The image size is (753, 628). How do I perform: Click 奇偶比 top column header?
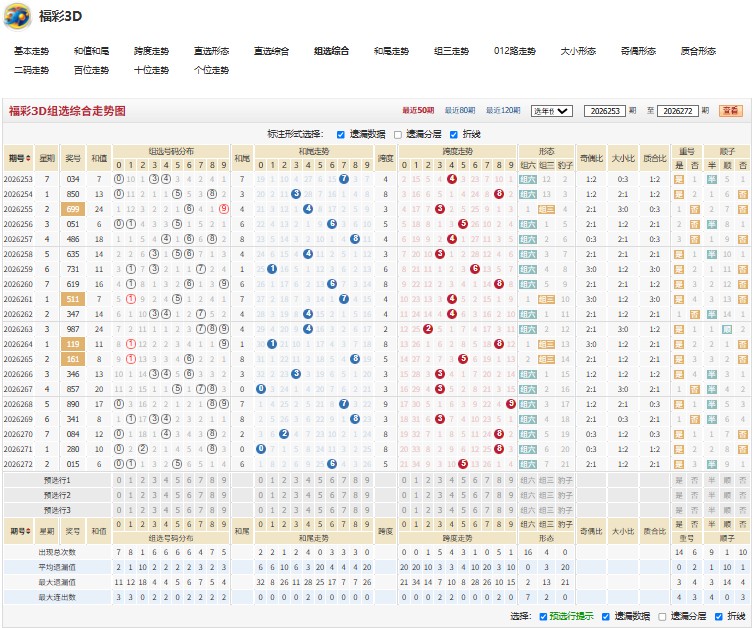coord(591,158)
